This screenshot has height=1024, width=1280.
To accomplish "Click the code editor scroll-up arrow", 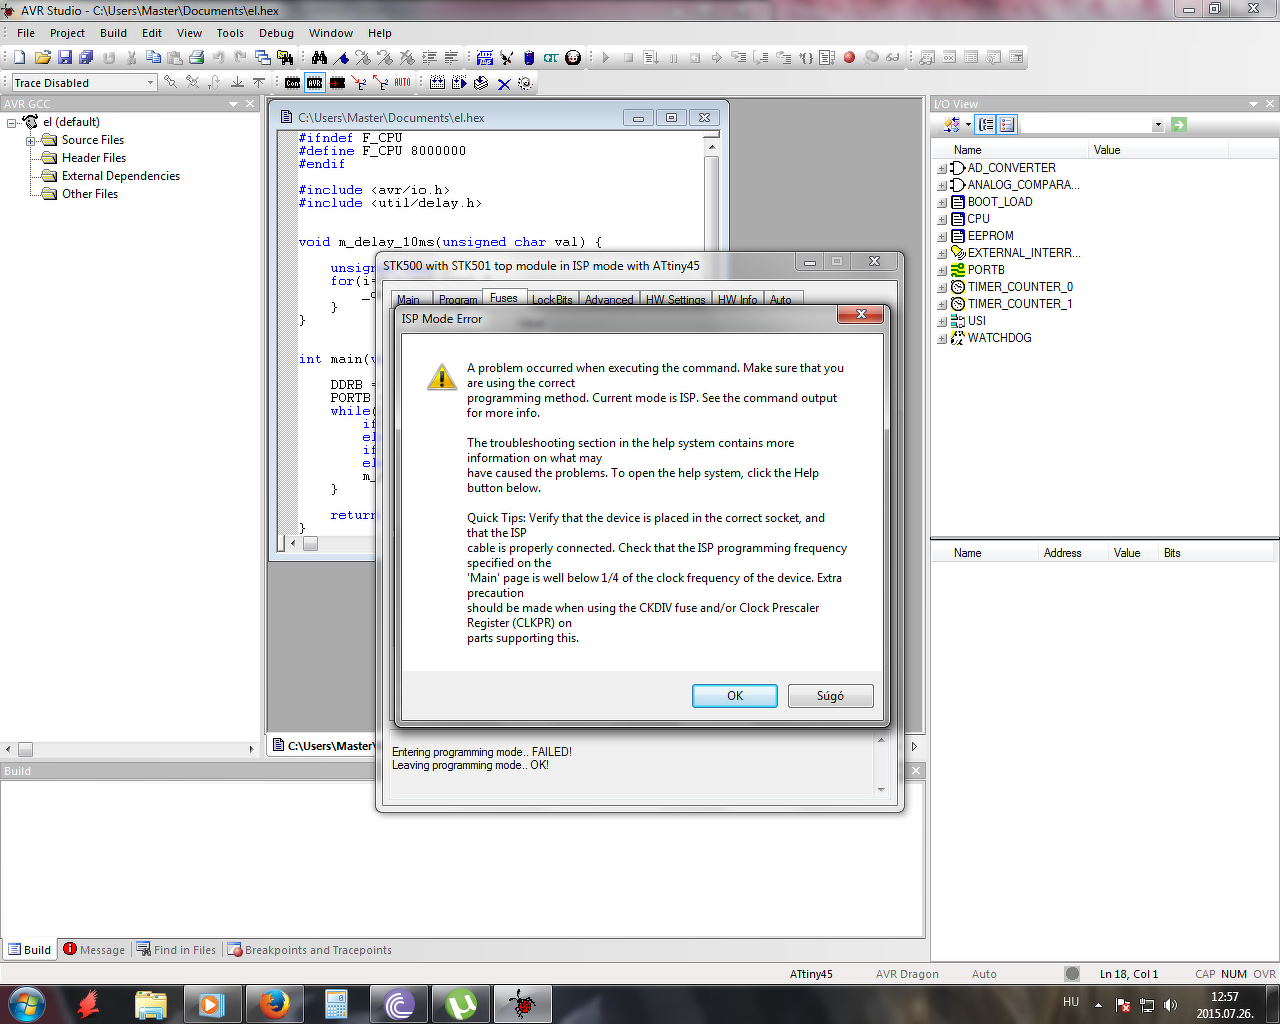I will point(712,147).
